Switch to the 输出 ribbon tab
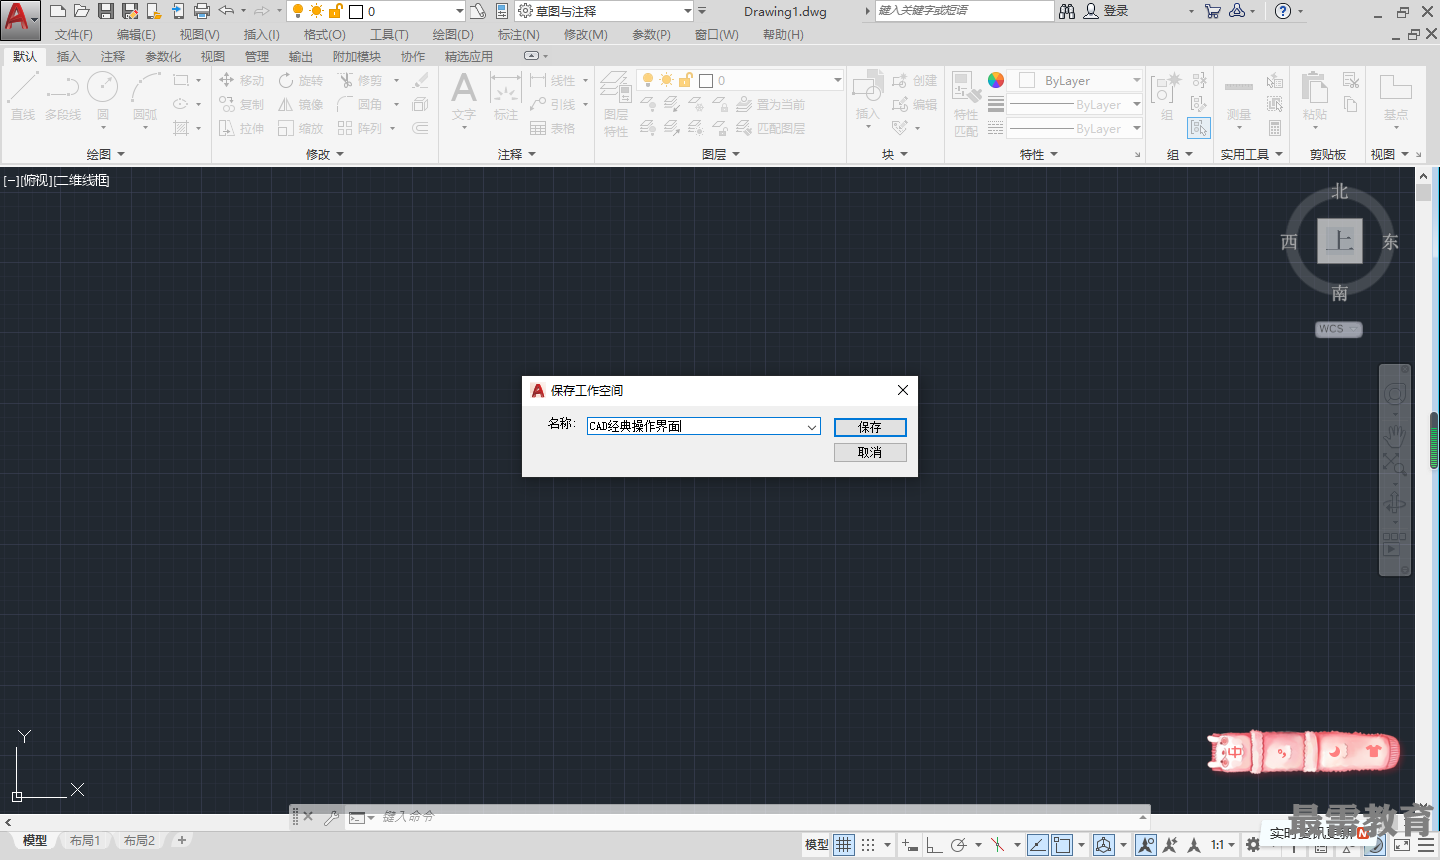This screenshot has width=1440, height=860. (x=301, y=57)
